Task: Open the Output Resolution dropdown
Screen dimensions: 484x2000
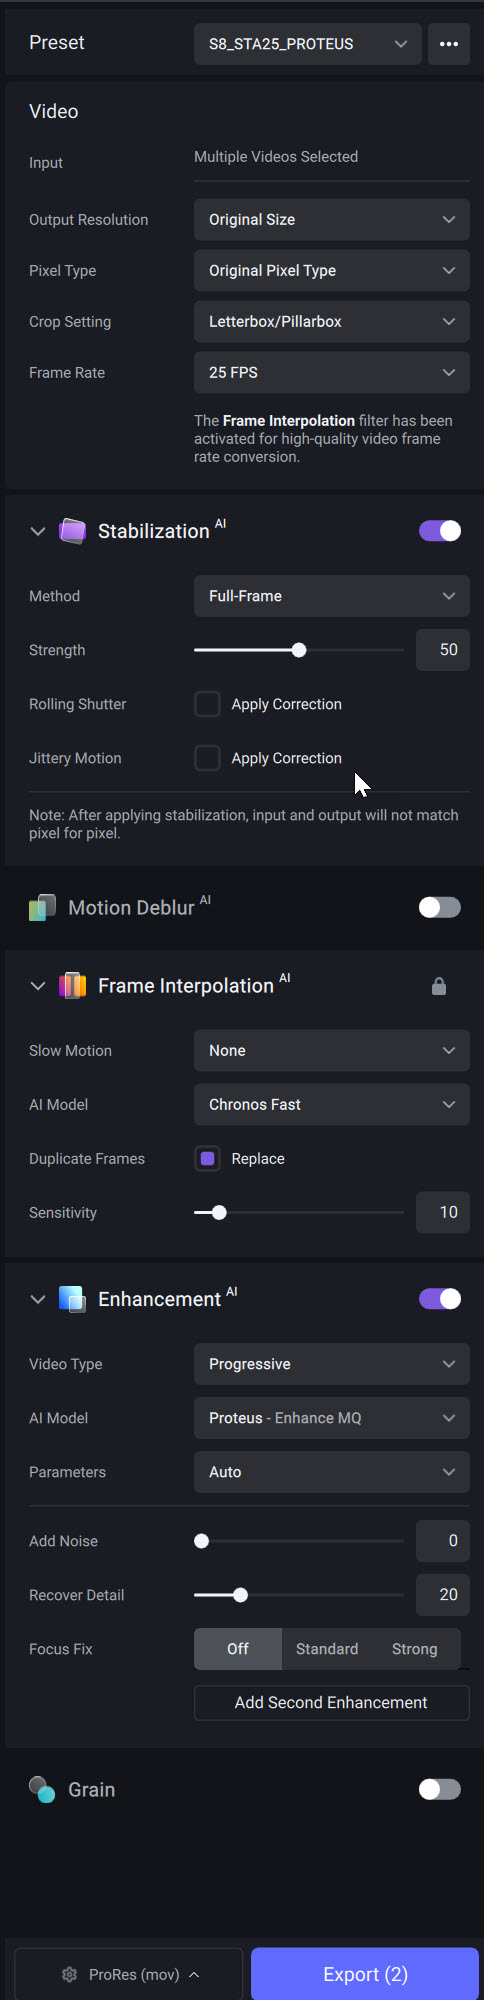Action: [332, 220]
